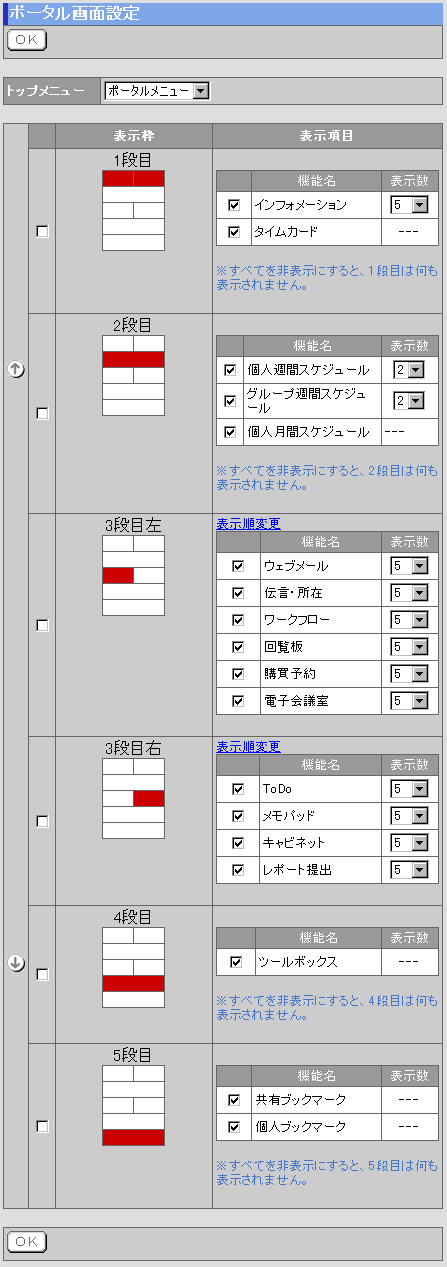Uncheck the インフォメーション checkbox
This screenshot has width=447, height=1267.
[234, 205]
